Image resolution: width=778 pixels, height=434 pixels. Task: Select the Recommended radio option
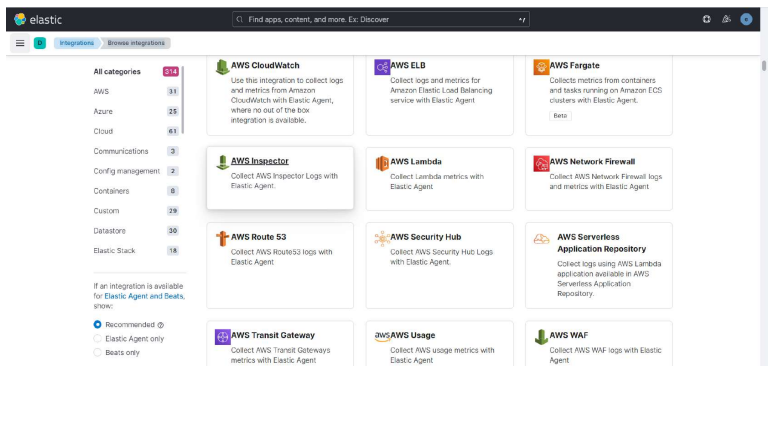coord(97,324)
